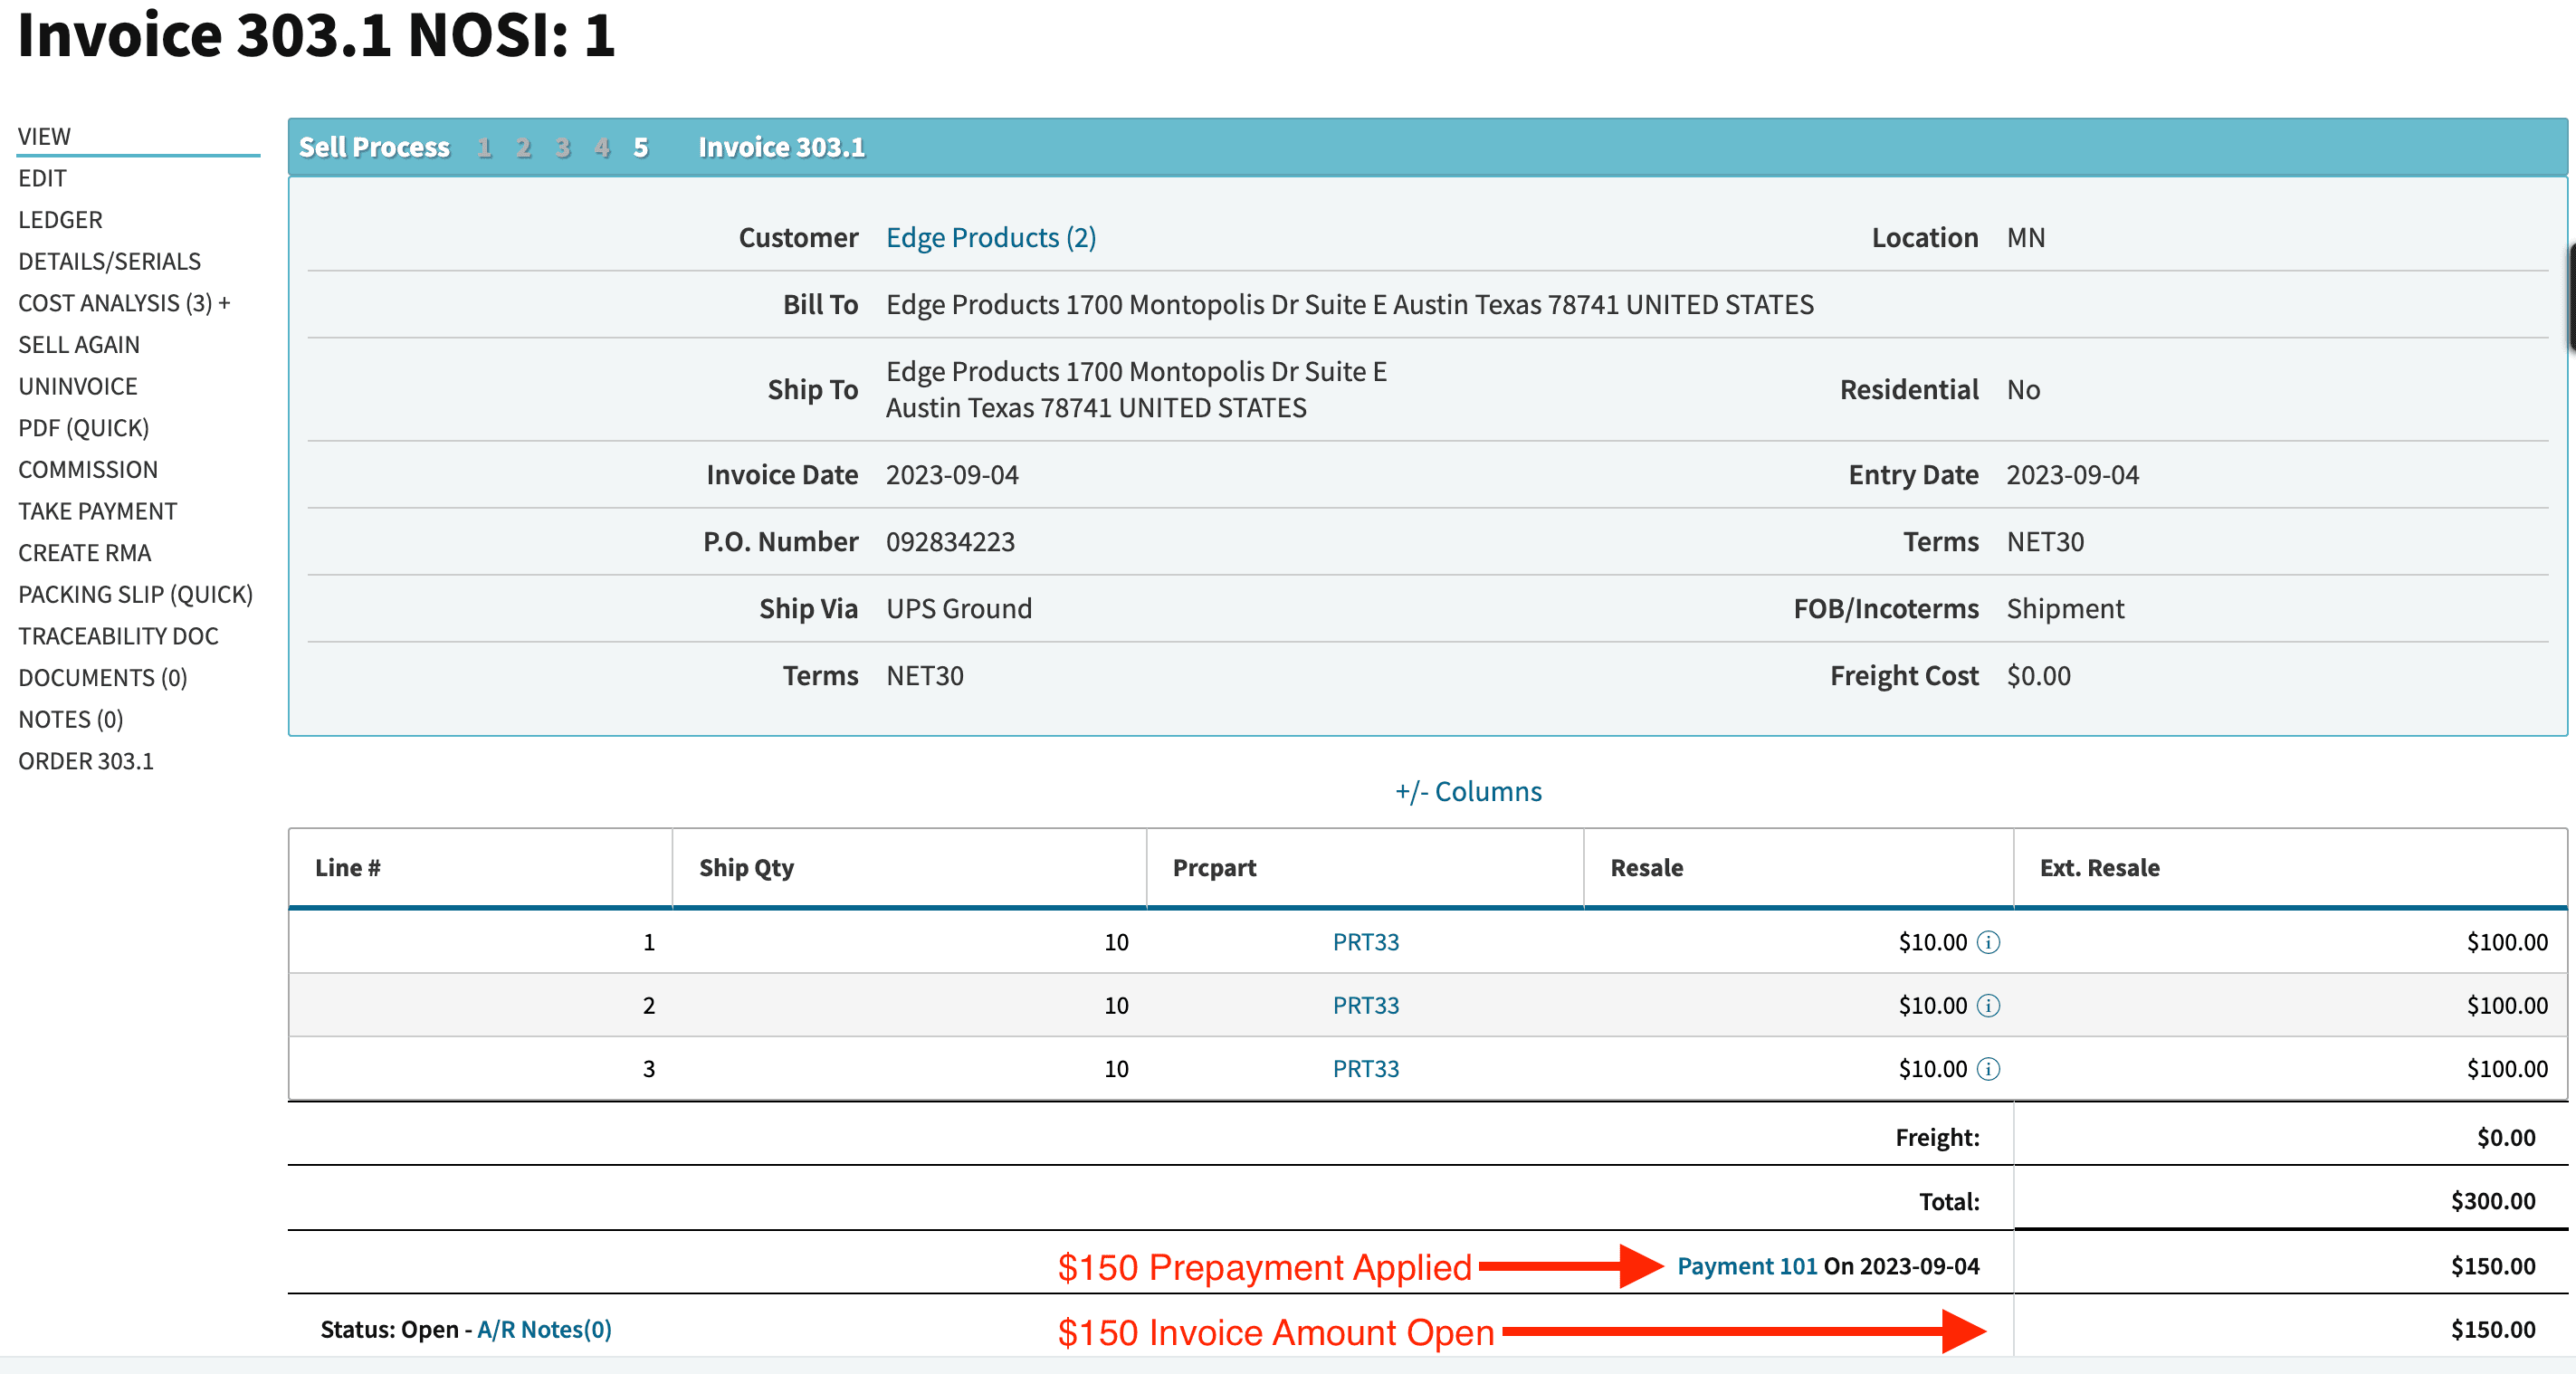The width and height of the screenshot is (2576, 1374).
Task: Open Edge Products (2) customer link
Action: pyautogui.click(x=990, y=237)
